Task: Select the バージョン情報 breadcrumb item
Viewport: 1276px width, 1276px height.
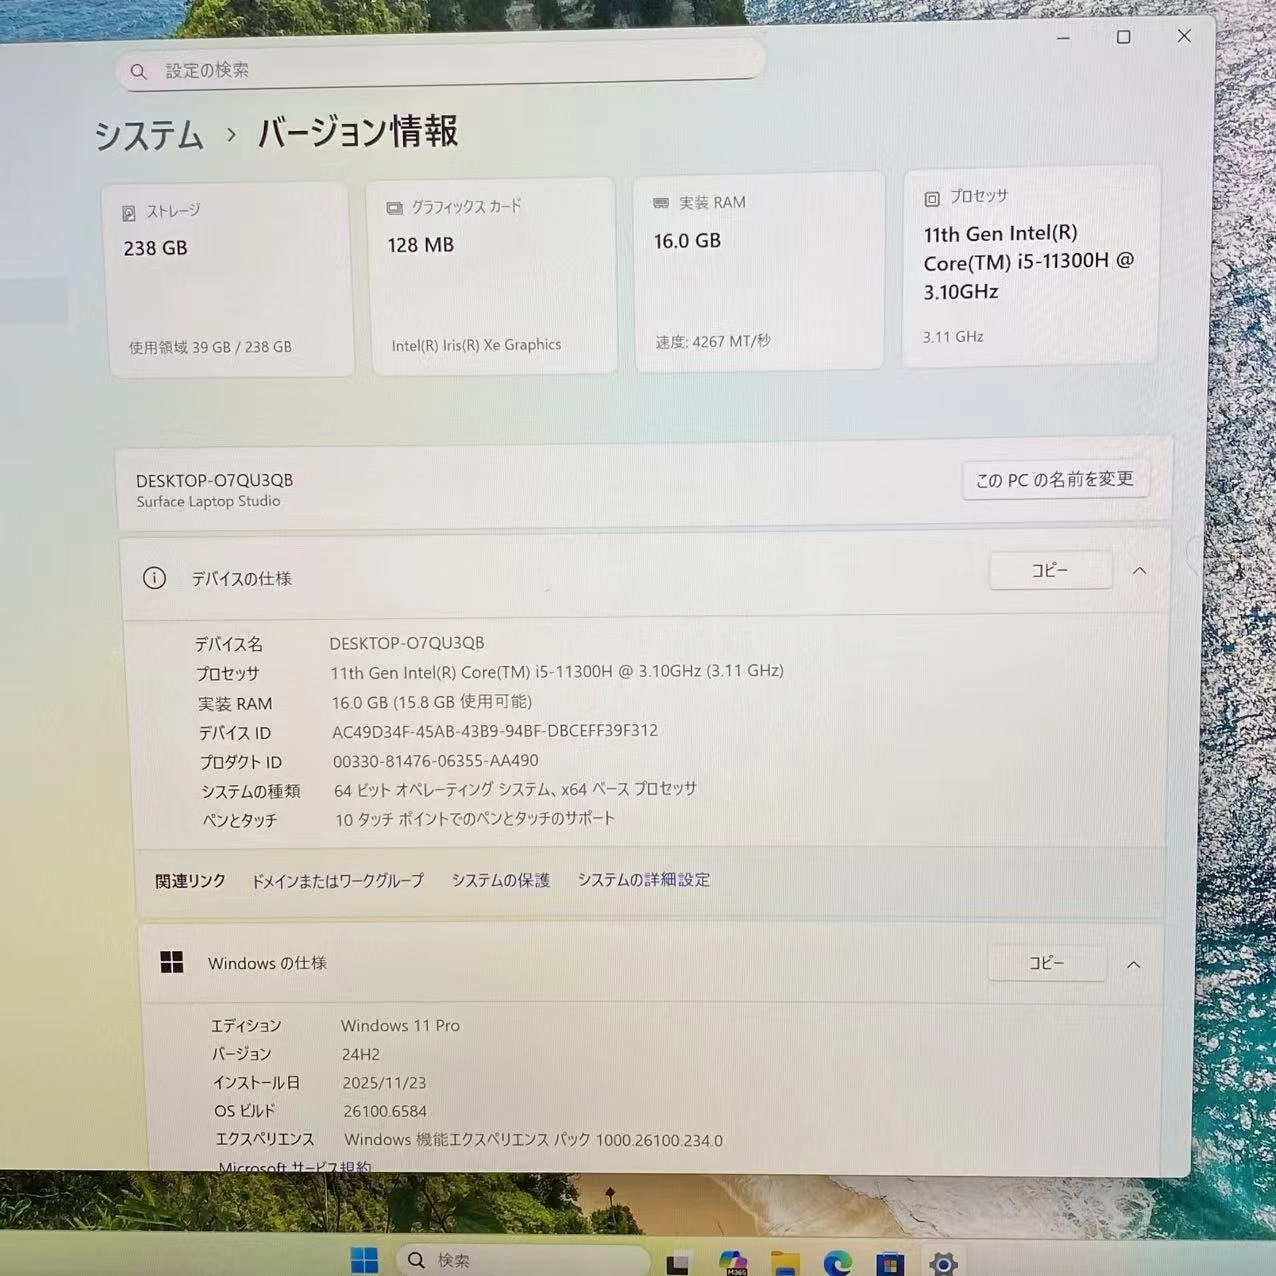Action: [357, 131]
